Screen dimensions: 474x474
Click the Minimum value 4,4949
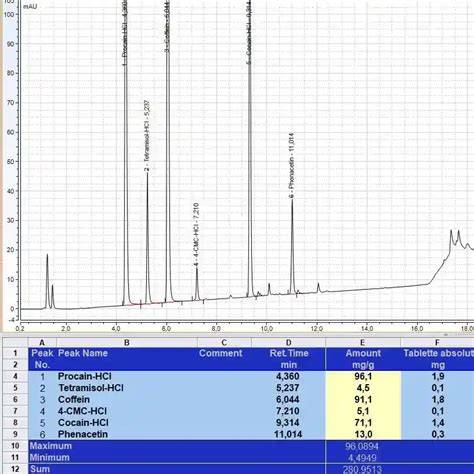click(x=362, y=458)
